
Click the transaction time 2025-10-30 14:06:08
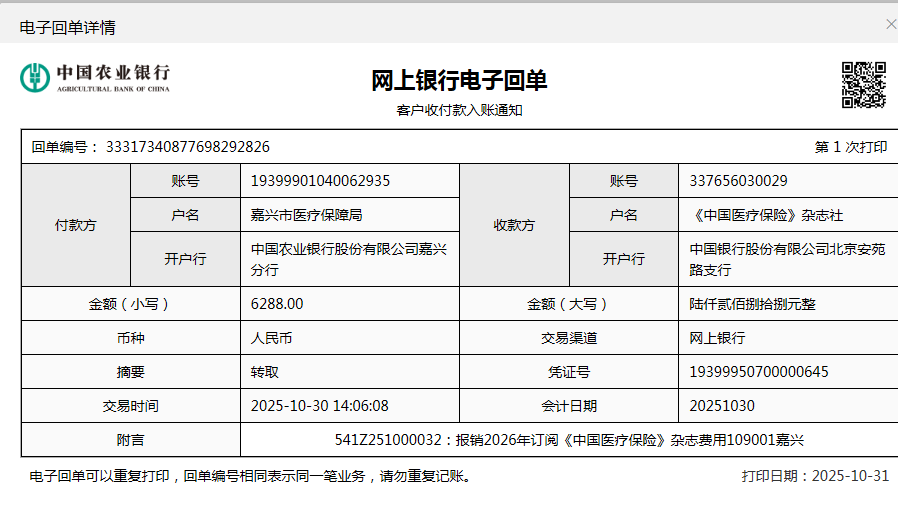[319, 406]
